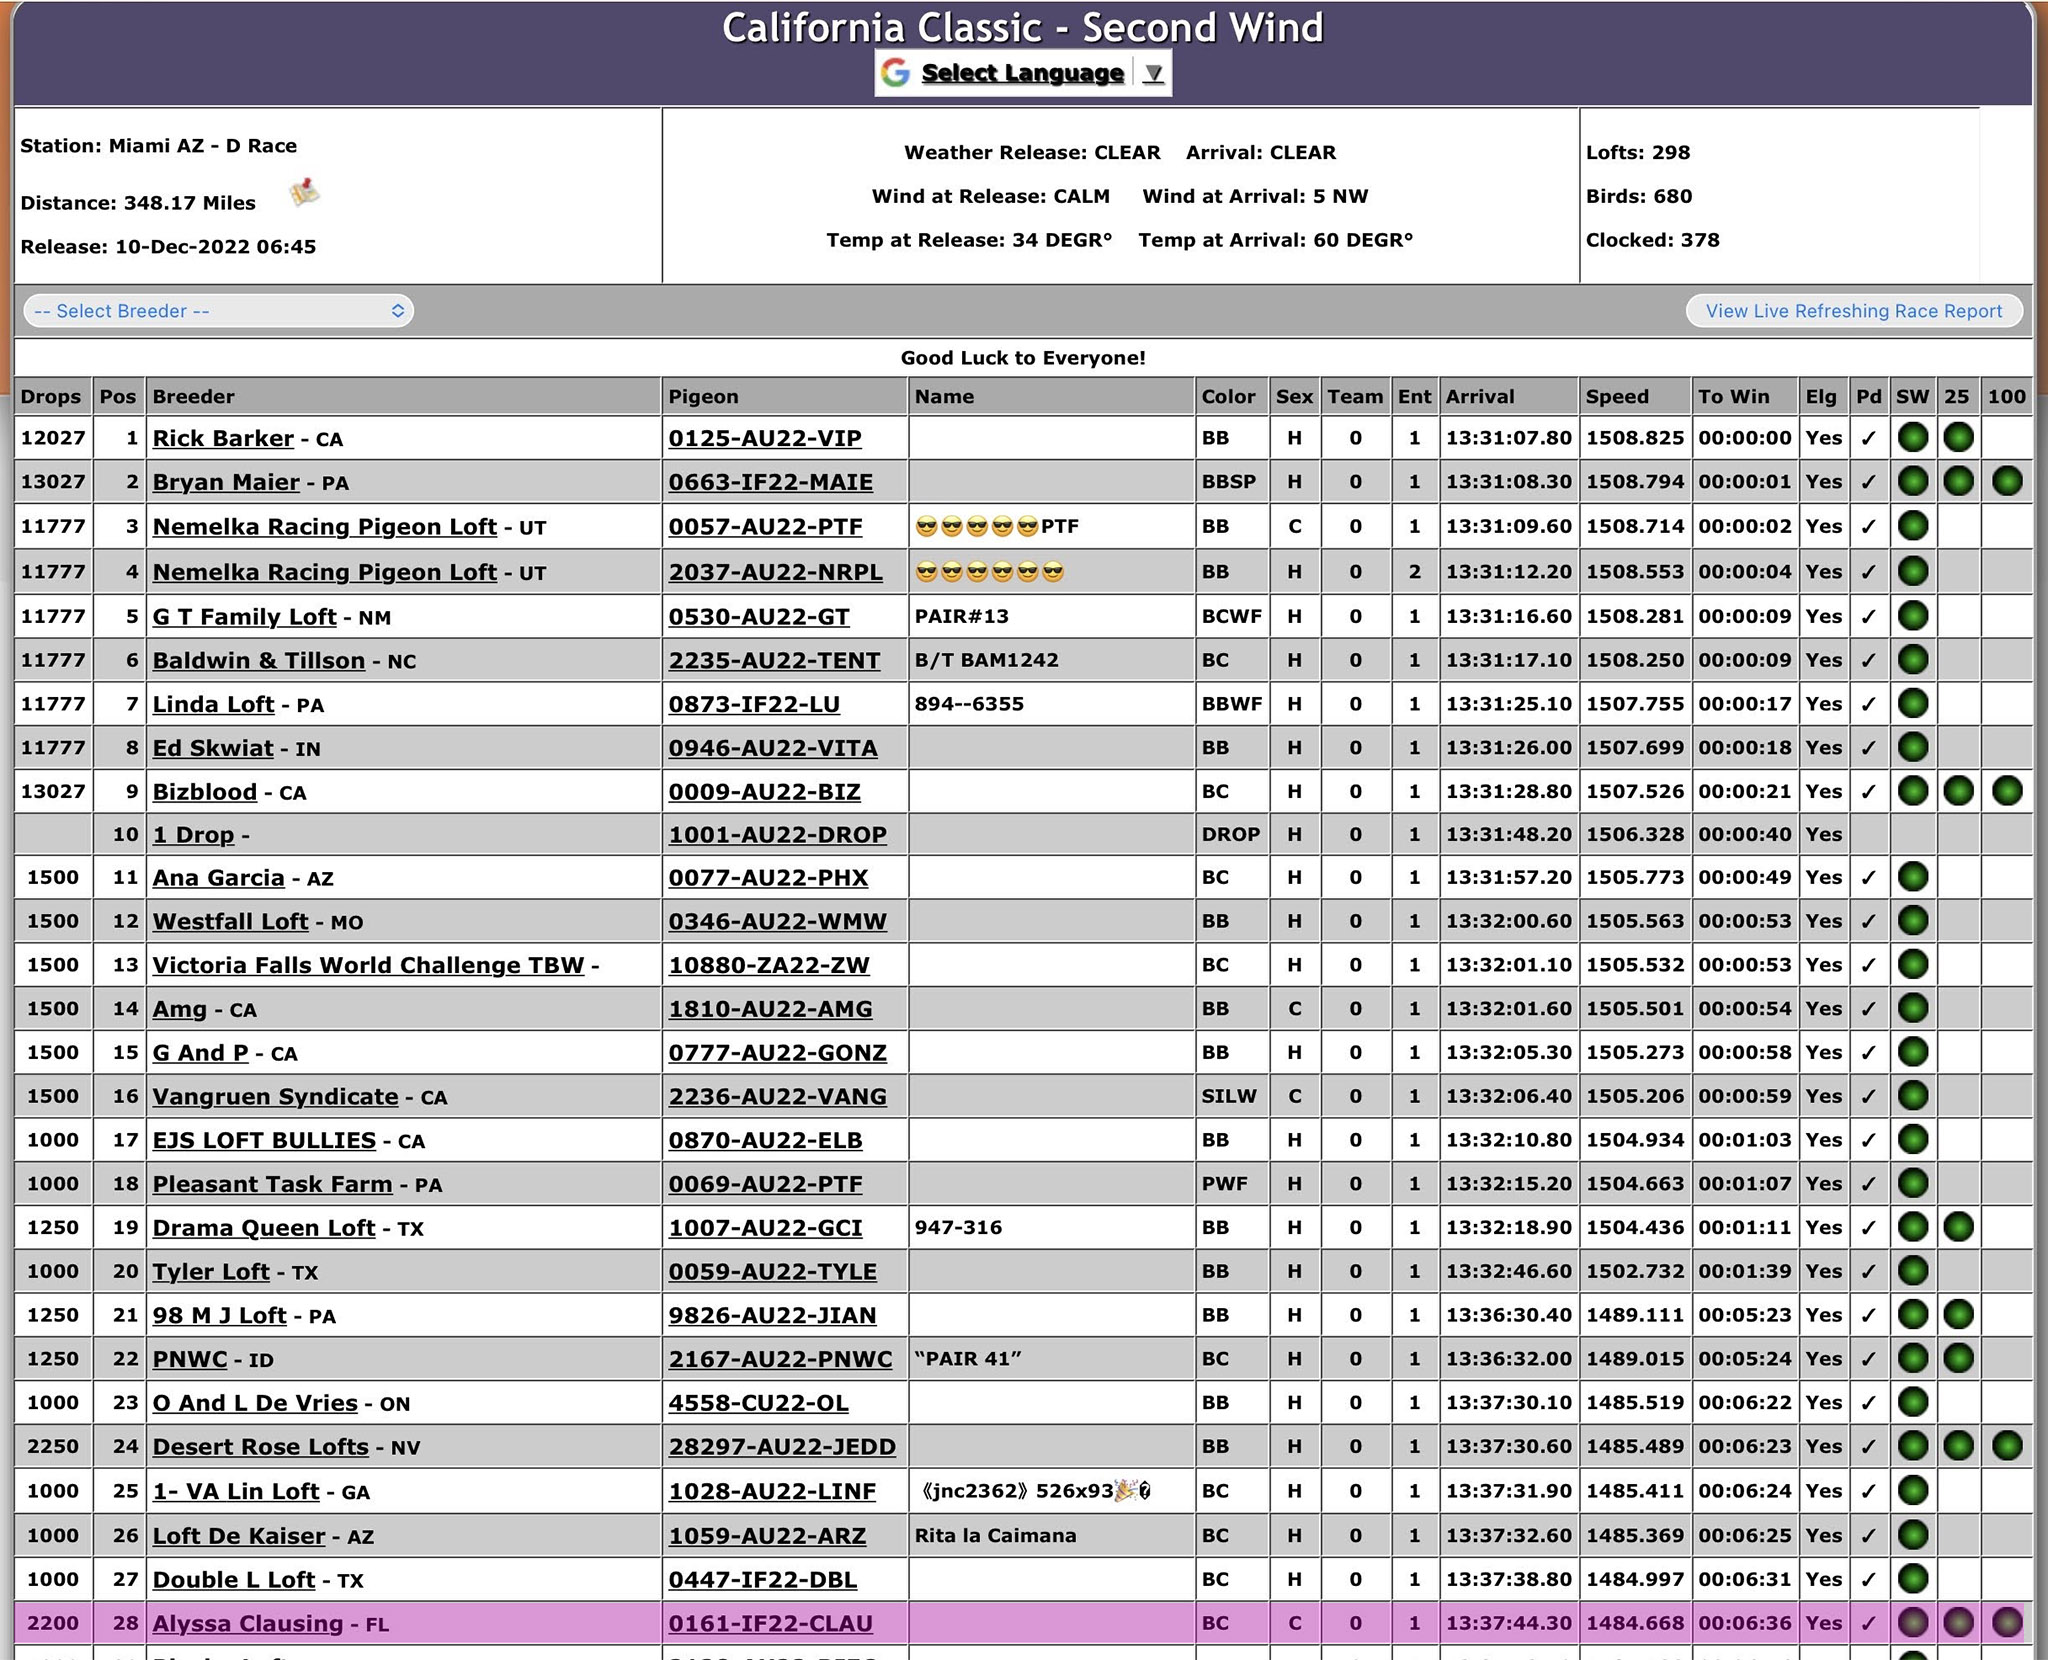The height and width of the screenshot is (1660, 2048).
Task: Open pigeon 0125-AU22-VIP link
Action: pos(764,439)
